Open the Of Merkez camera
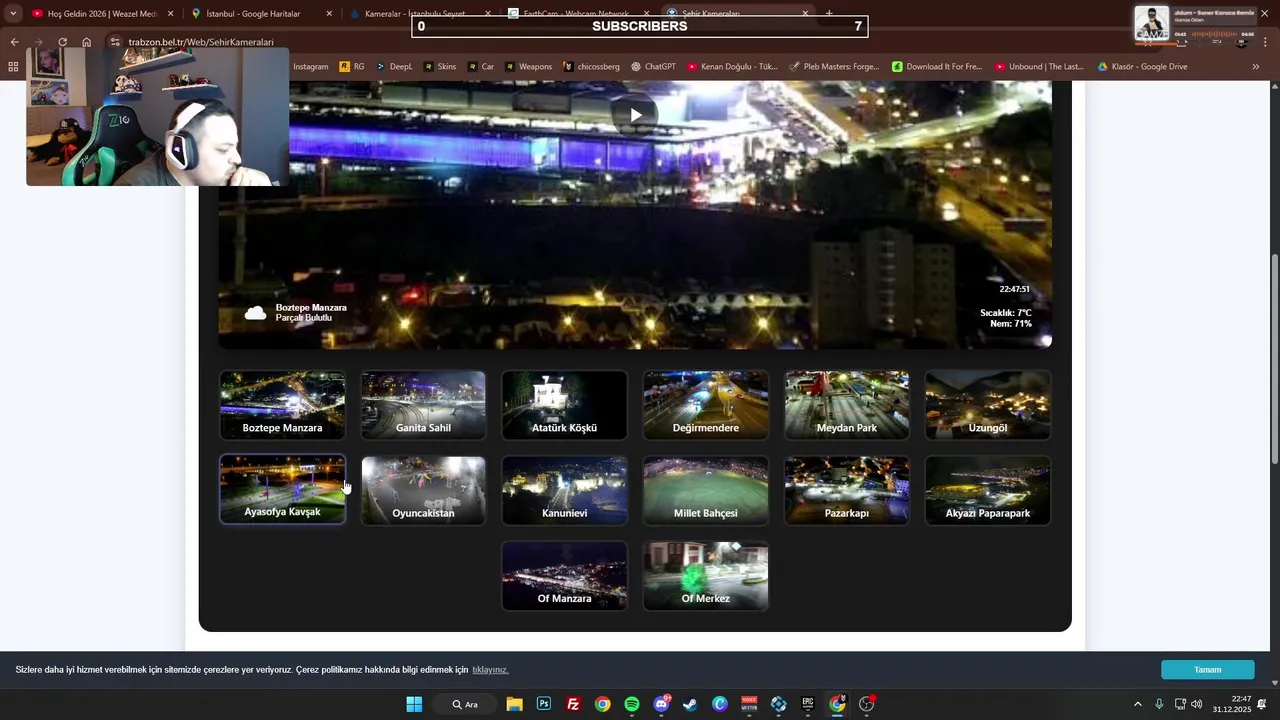Viewport: 1280px width, 720px height. (x=705, y=576)
